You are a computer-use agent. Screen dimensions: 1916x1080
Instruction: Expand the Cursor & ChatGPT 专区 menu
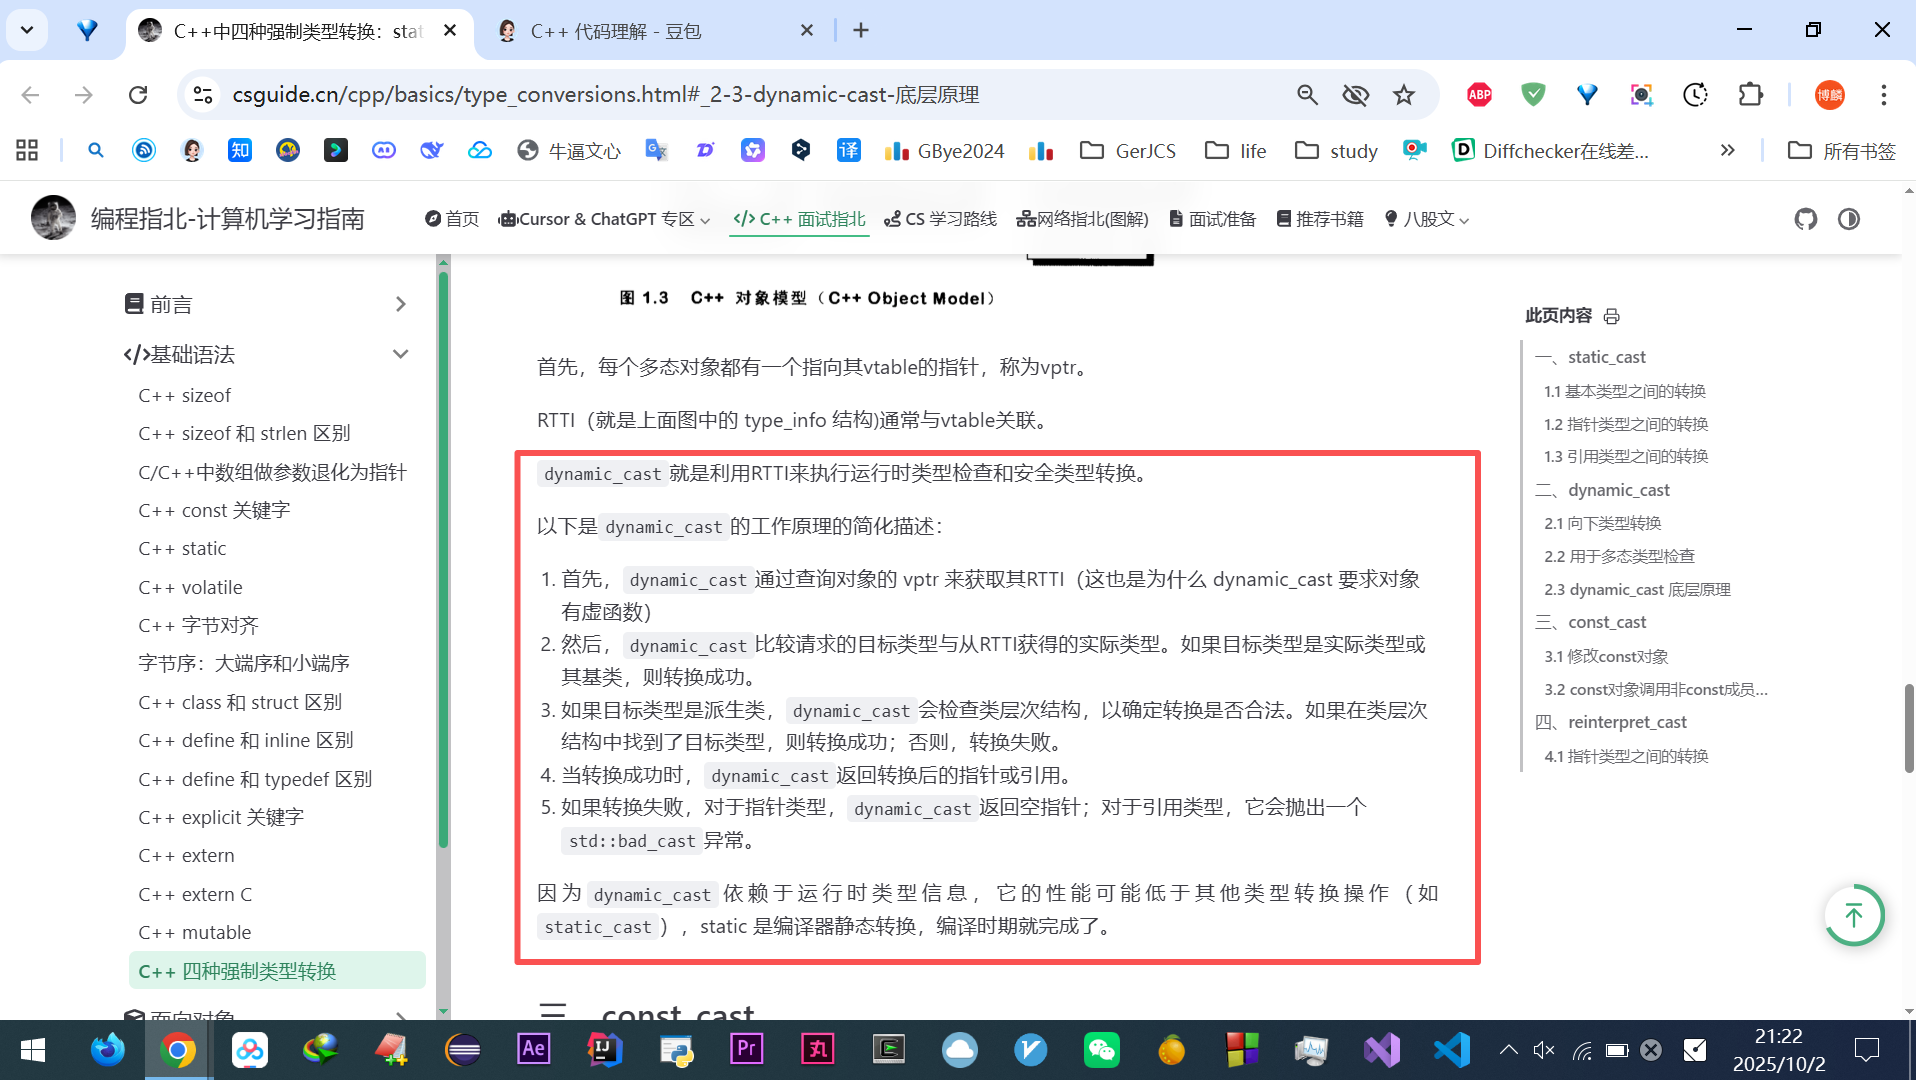pos(604,219)
